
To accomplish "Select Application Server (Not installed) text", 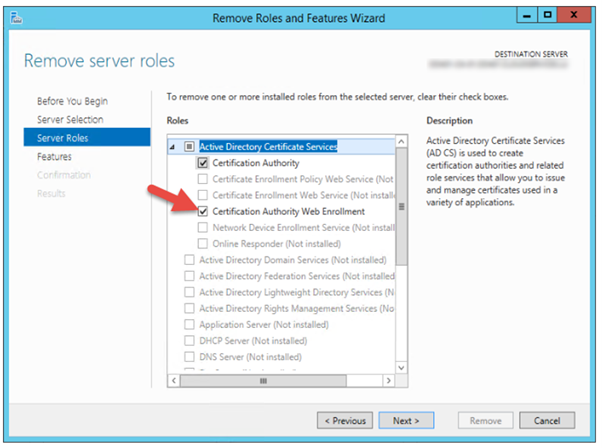I will tap(264, 325).
